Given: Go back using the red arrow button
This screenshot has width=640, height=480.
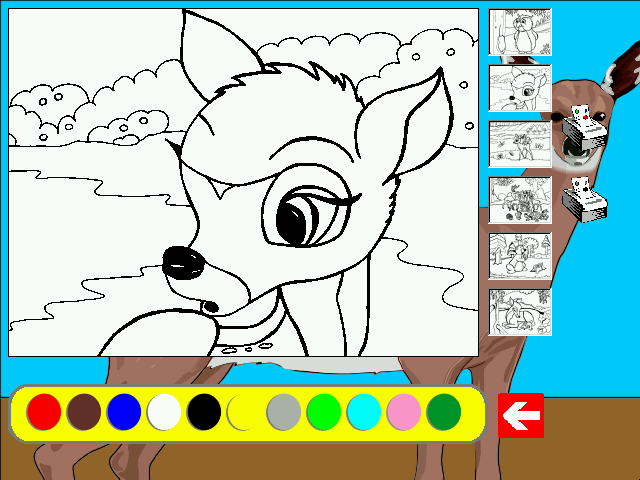Looking at the screenshot, I should (x=521, y=416).
